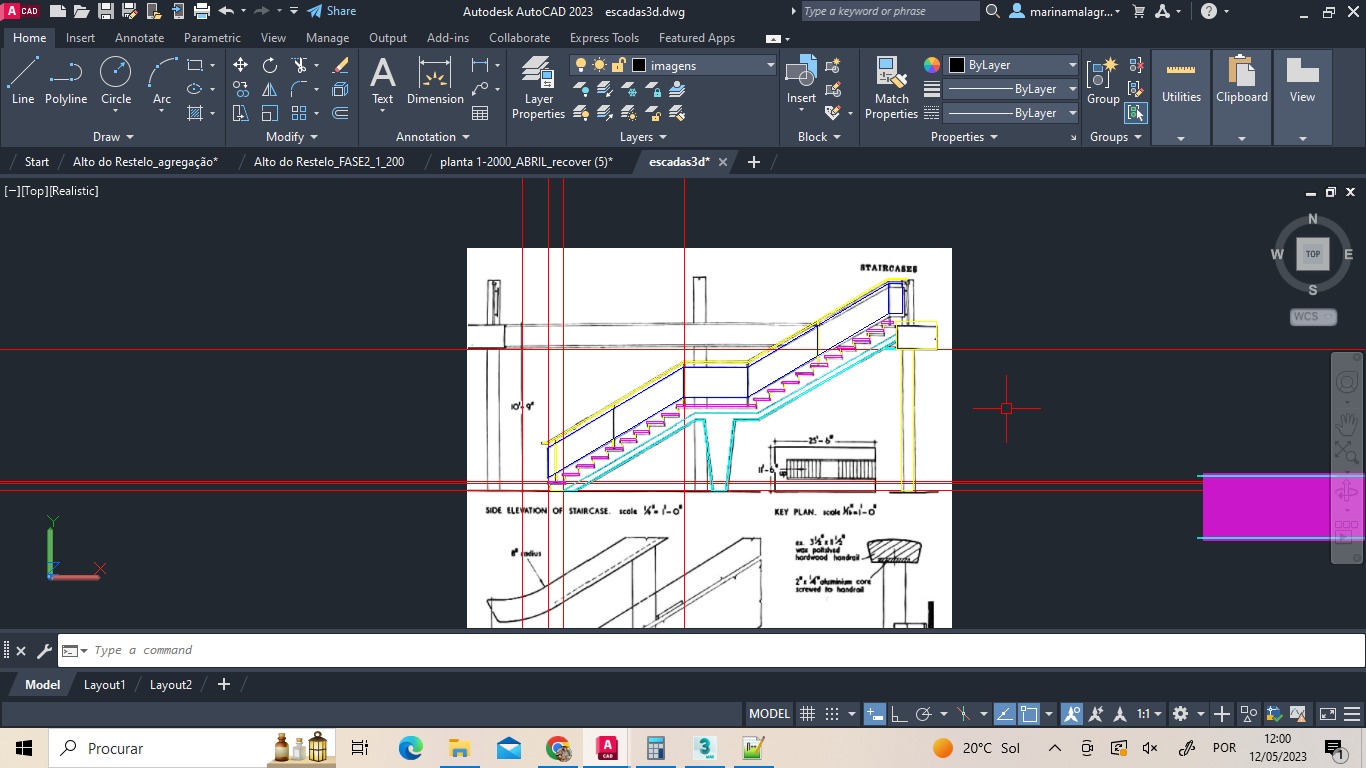Activate the Offset tool
The height and width of the screenshot is (768, 1366).
tap(340, 113)
